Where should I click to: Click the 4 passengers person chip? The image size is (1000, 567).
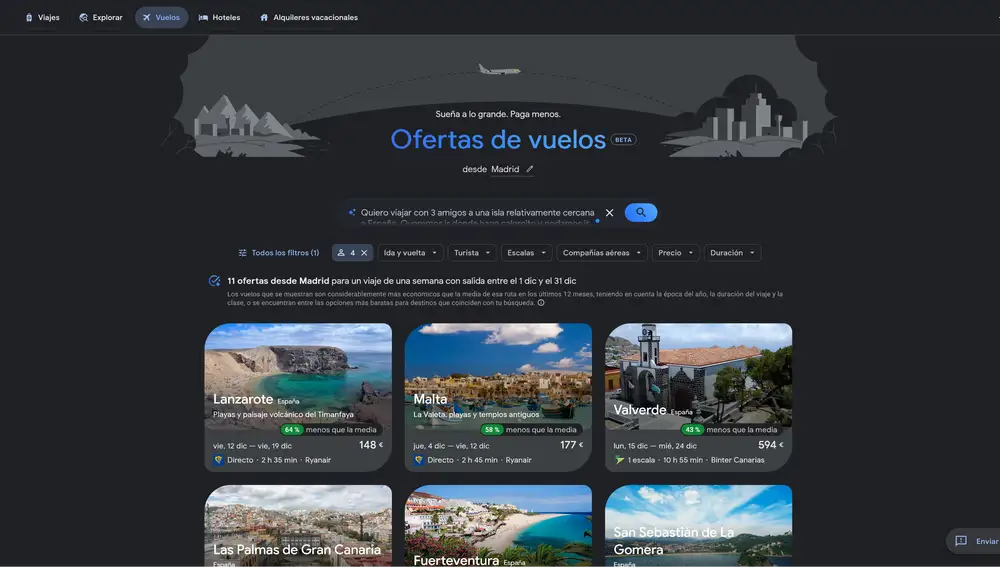click(346, 253)
